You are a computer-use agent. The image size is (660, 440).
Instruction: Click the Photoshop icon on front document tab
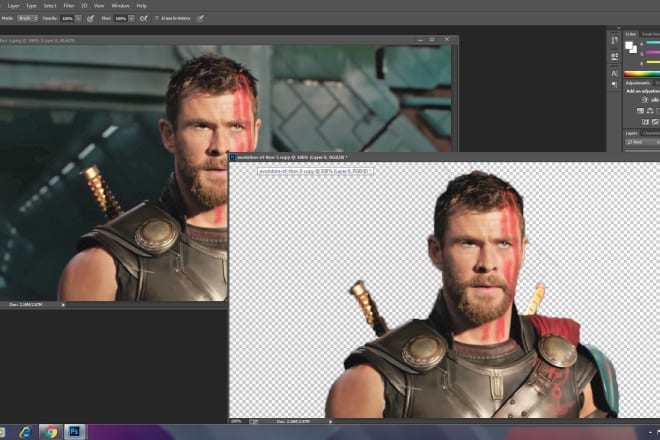tap(232, 157)
